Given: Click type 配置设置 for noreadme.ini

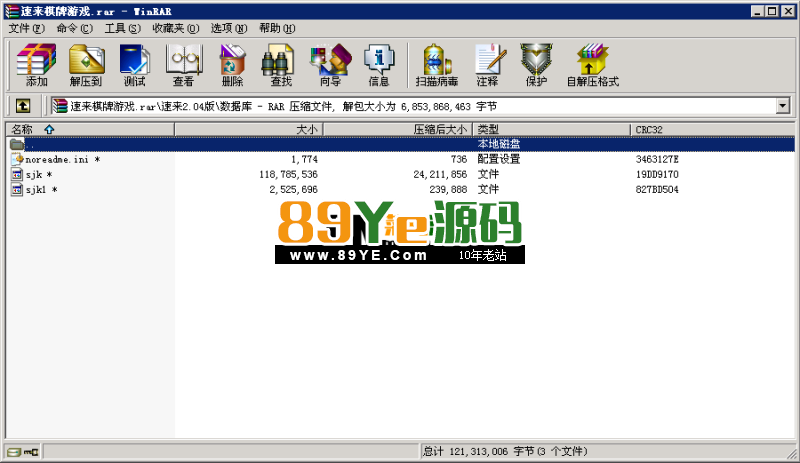Looking at the screenshot, I should pos(499,159).
